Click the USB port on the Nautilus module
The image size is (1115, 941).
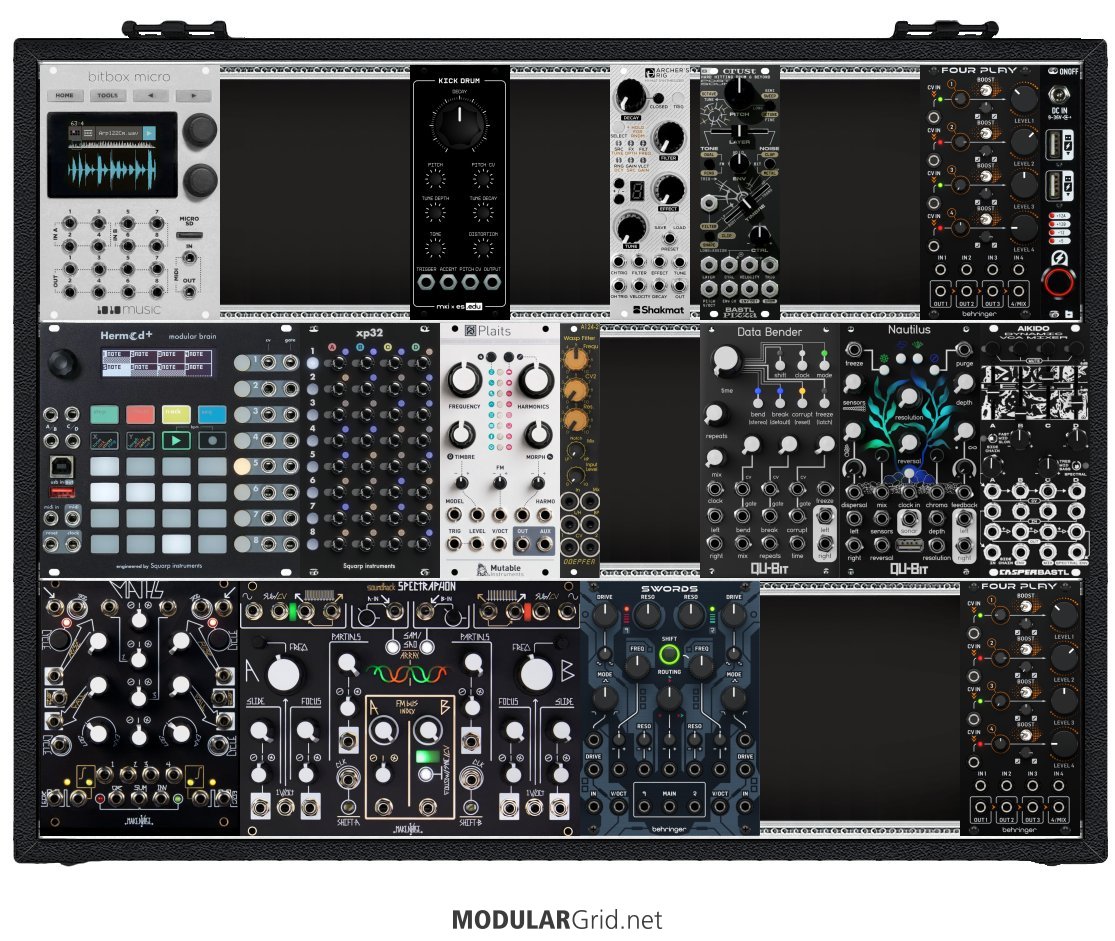pyautogui.click(x=909, y=546)
